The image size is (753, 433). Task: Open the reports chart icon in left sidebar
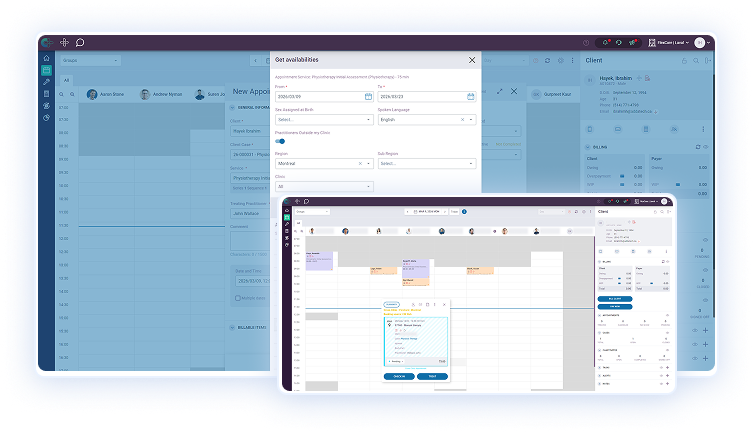(x=47, y=117)
